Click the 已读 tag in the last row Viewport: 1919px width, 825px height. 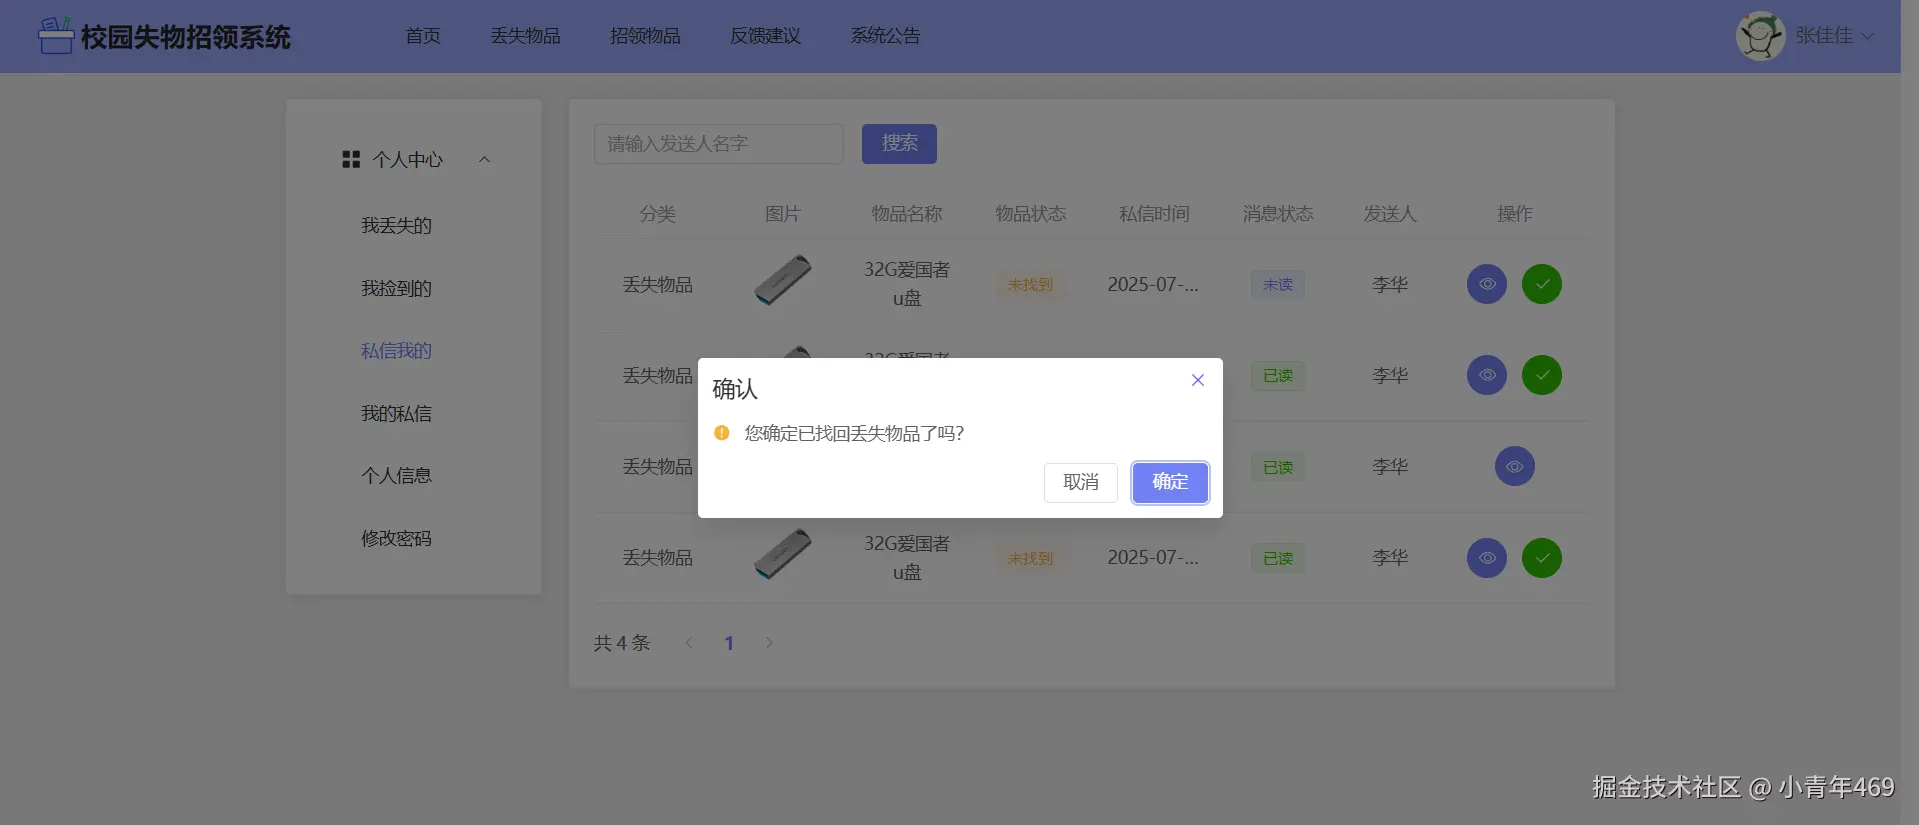1278,558
